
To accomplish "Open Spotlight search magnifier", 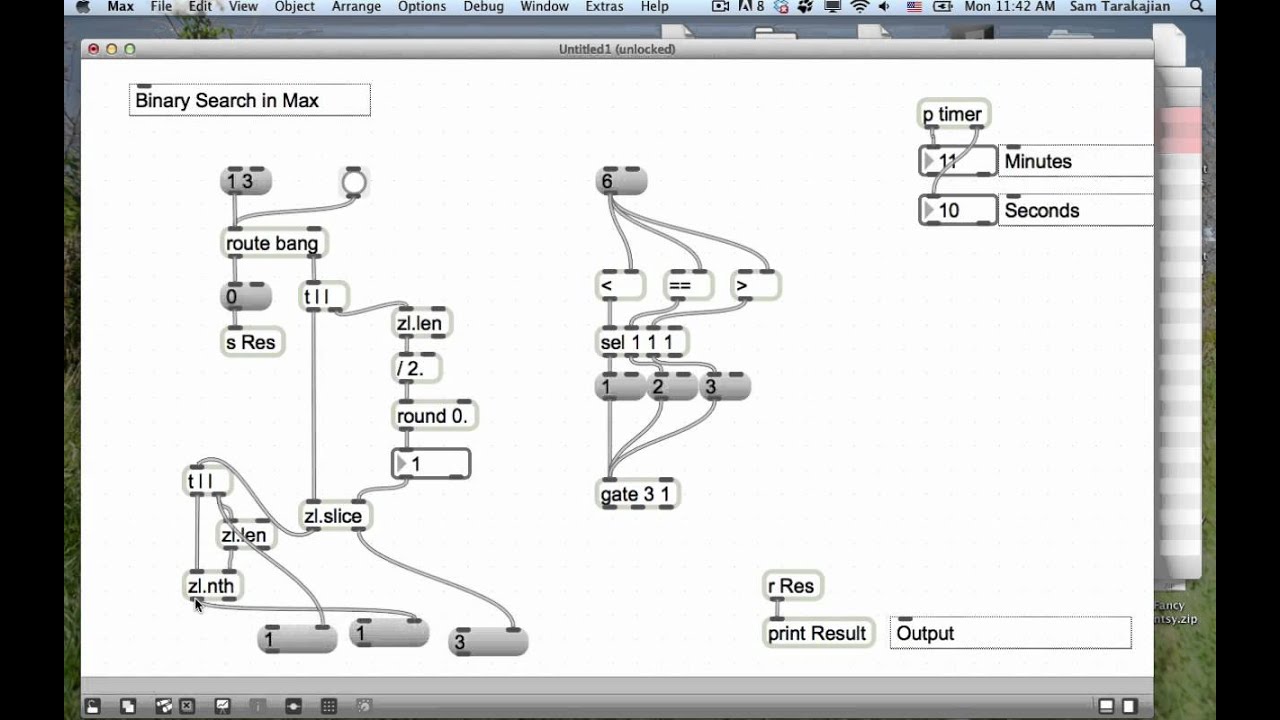I will click(x=1197, y=7).
